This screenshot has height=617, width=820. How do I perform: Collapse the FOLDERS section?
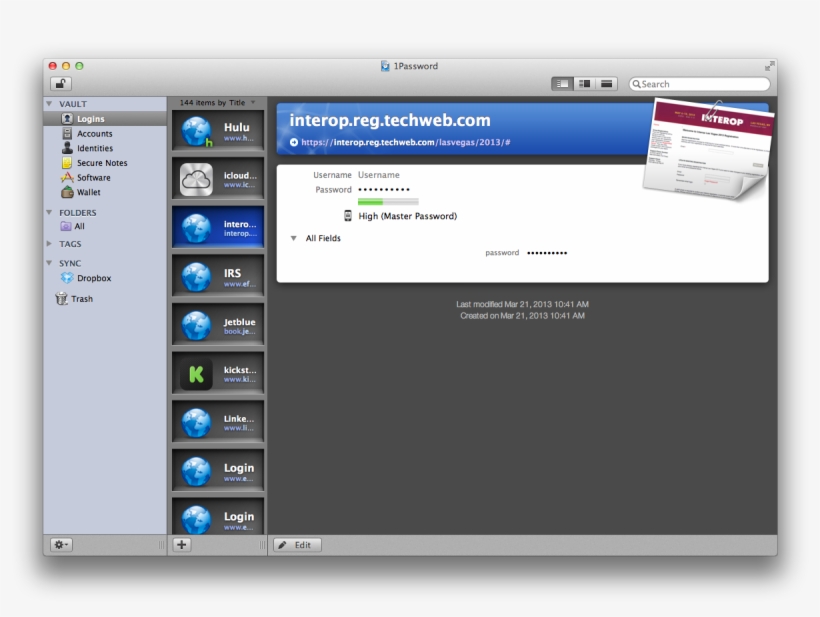click(49, 212)
